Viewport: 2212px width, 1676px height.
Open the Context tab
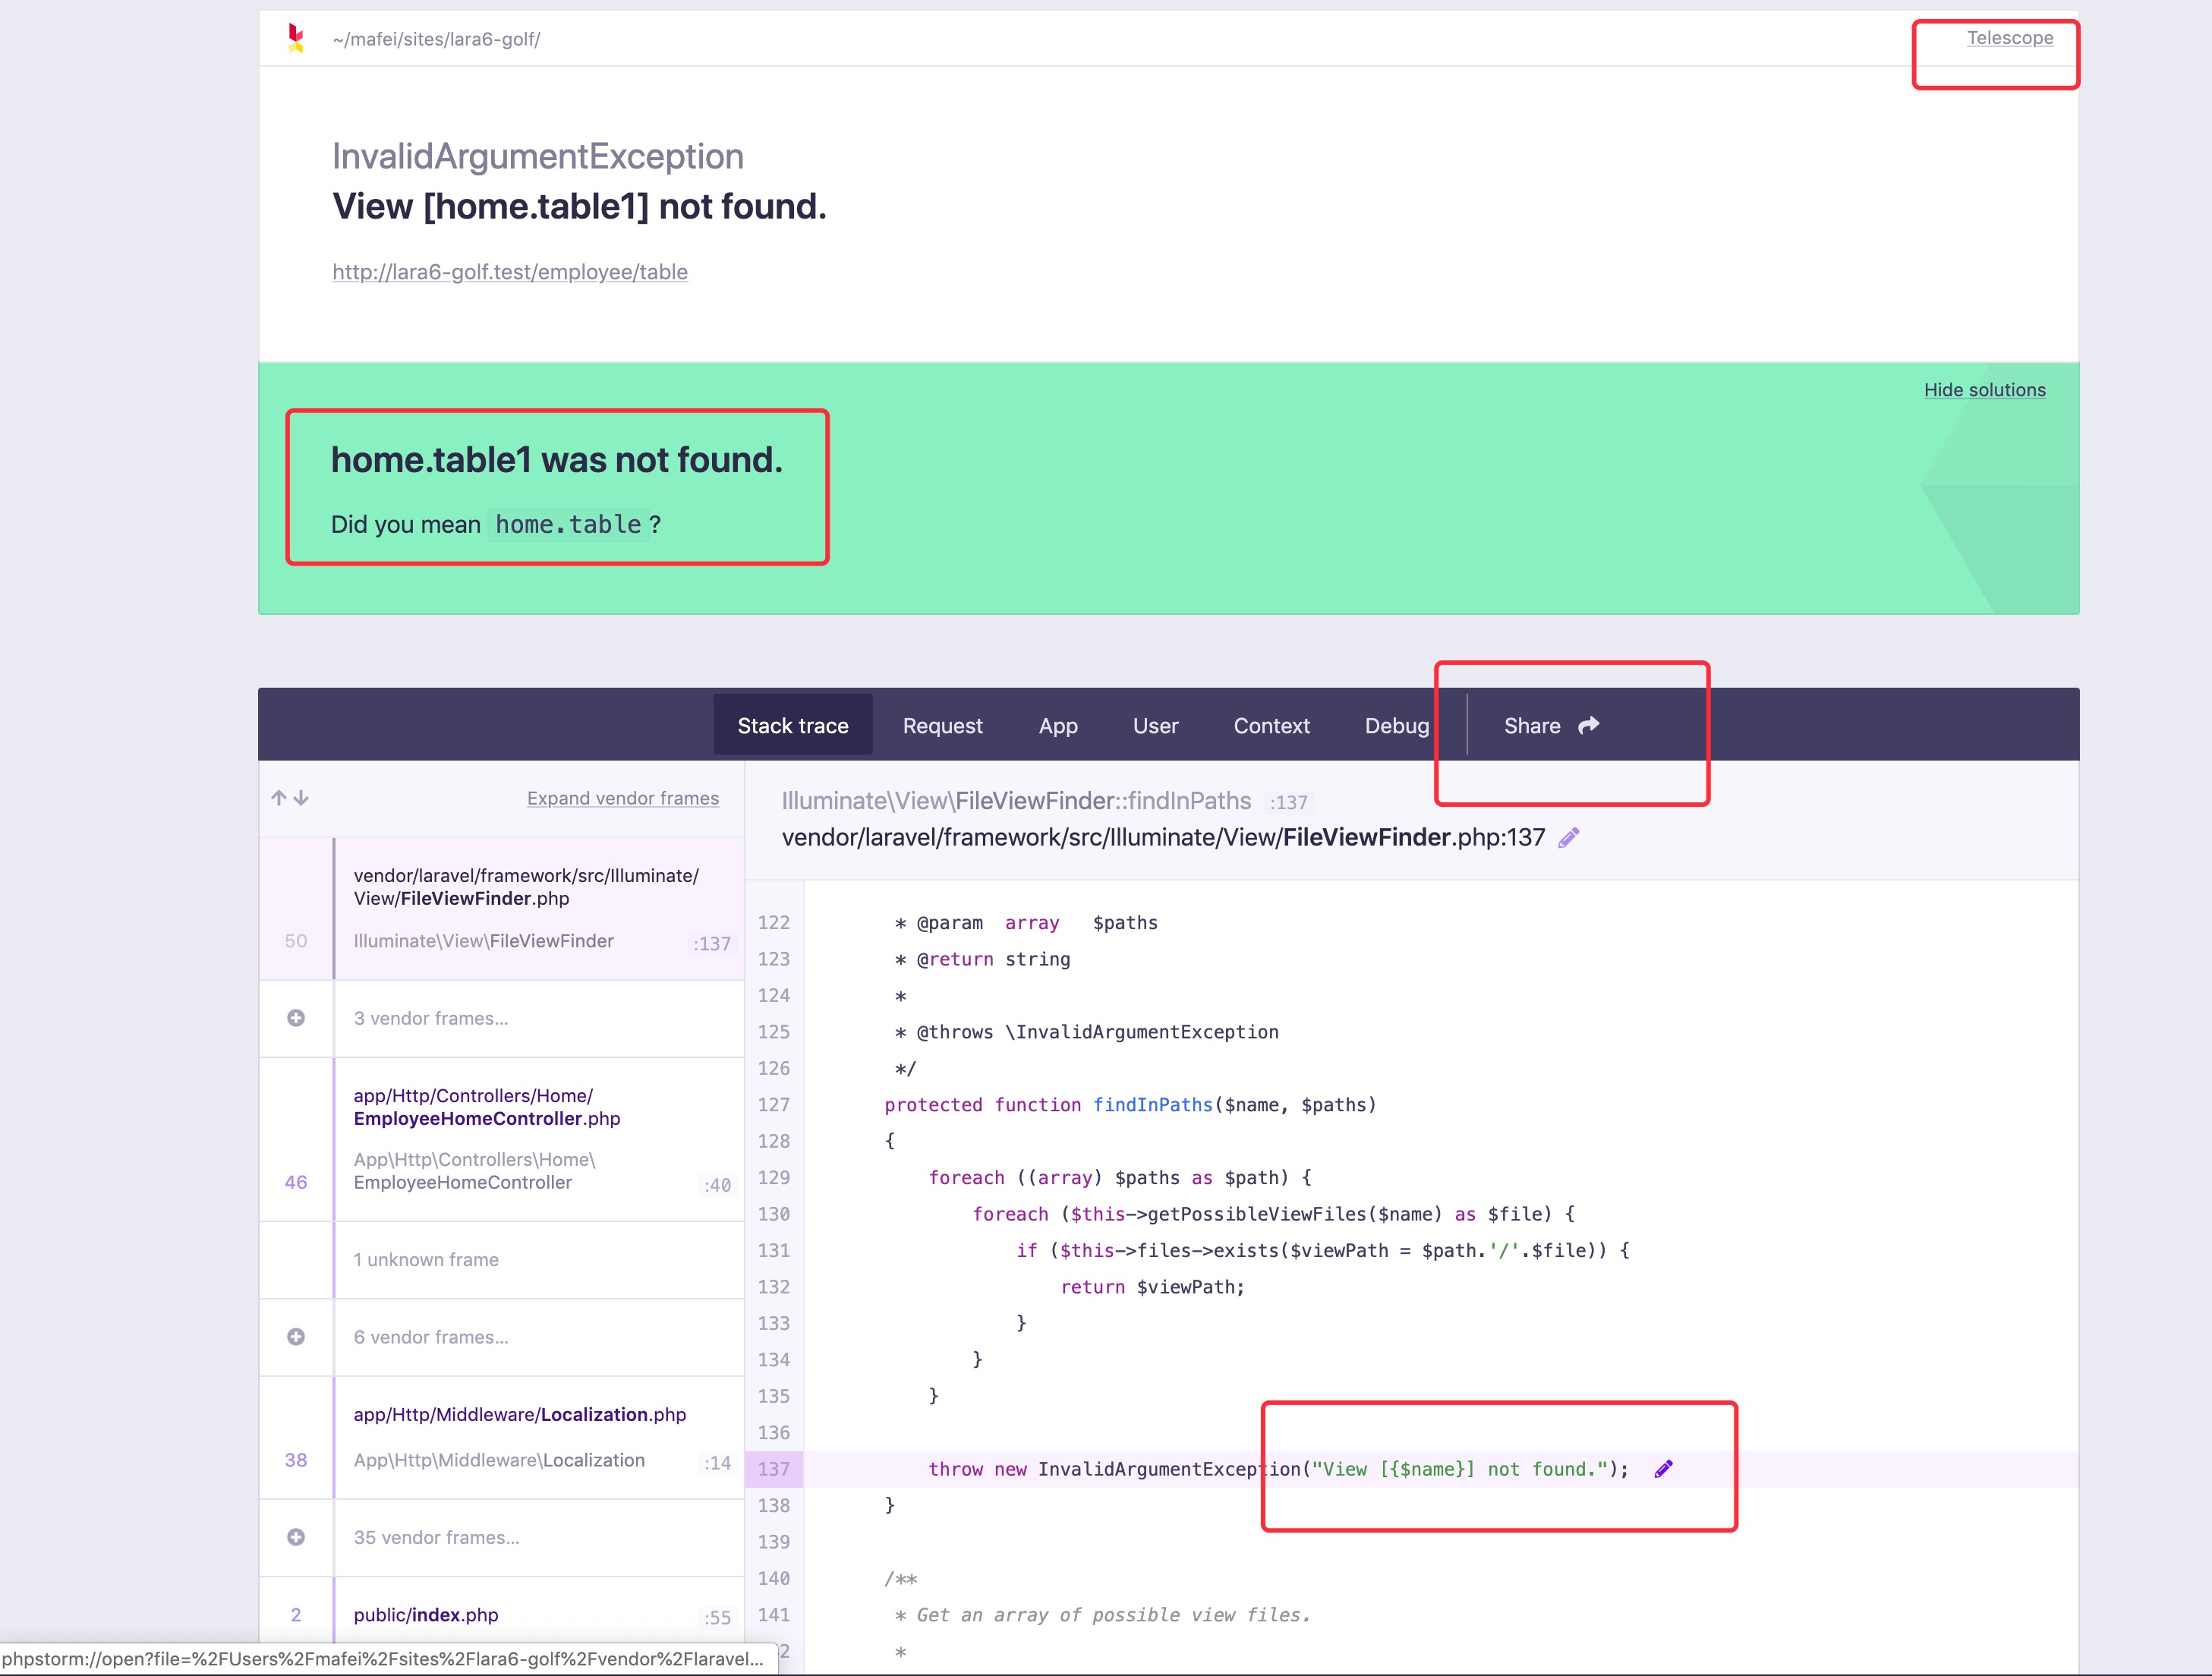1271,726
